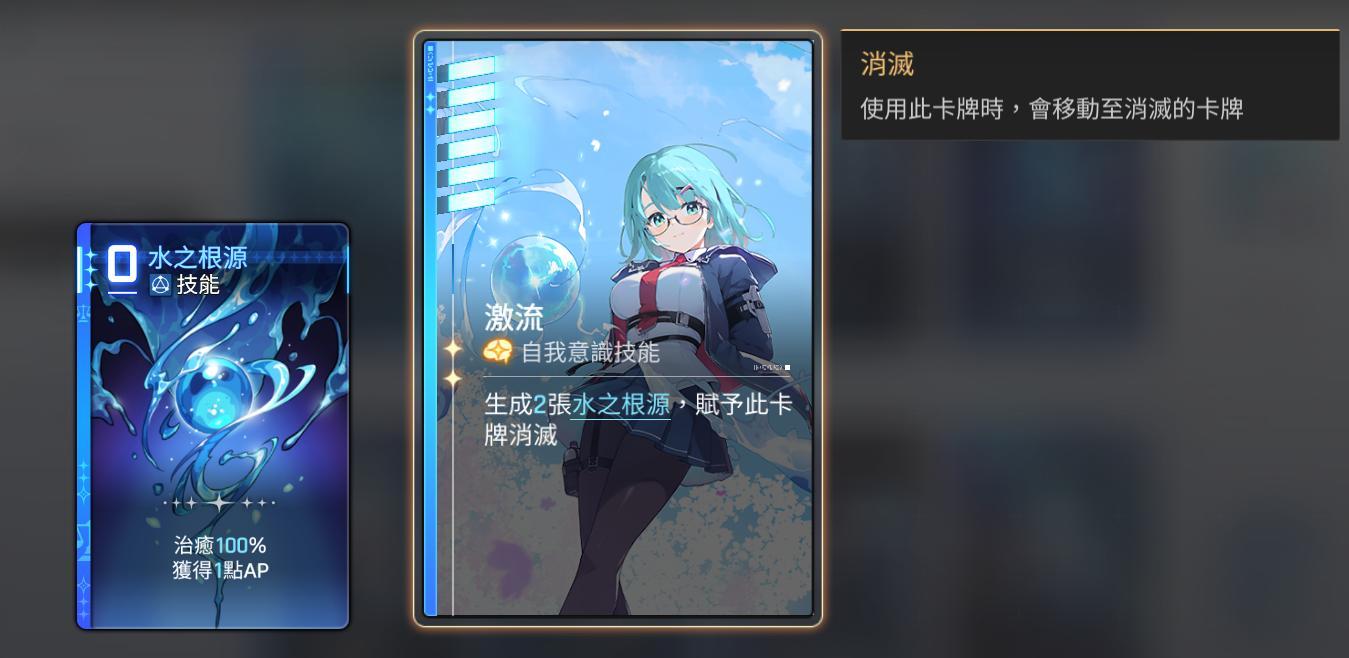Click the 消滅 tooltip heading

click(x=887, y=65)
